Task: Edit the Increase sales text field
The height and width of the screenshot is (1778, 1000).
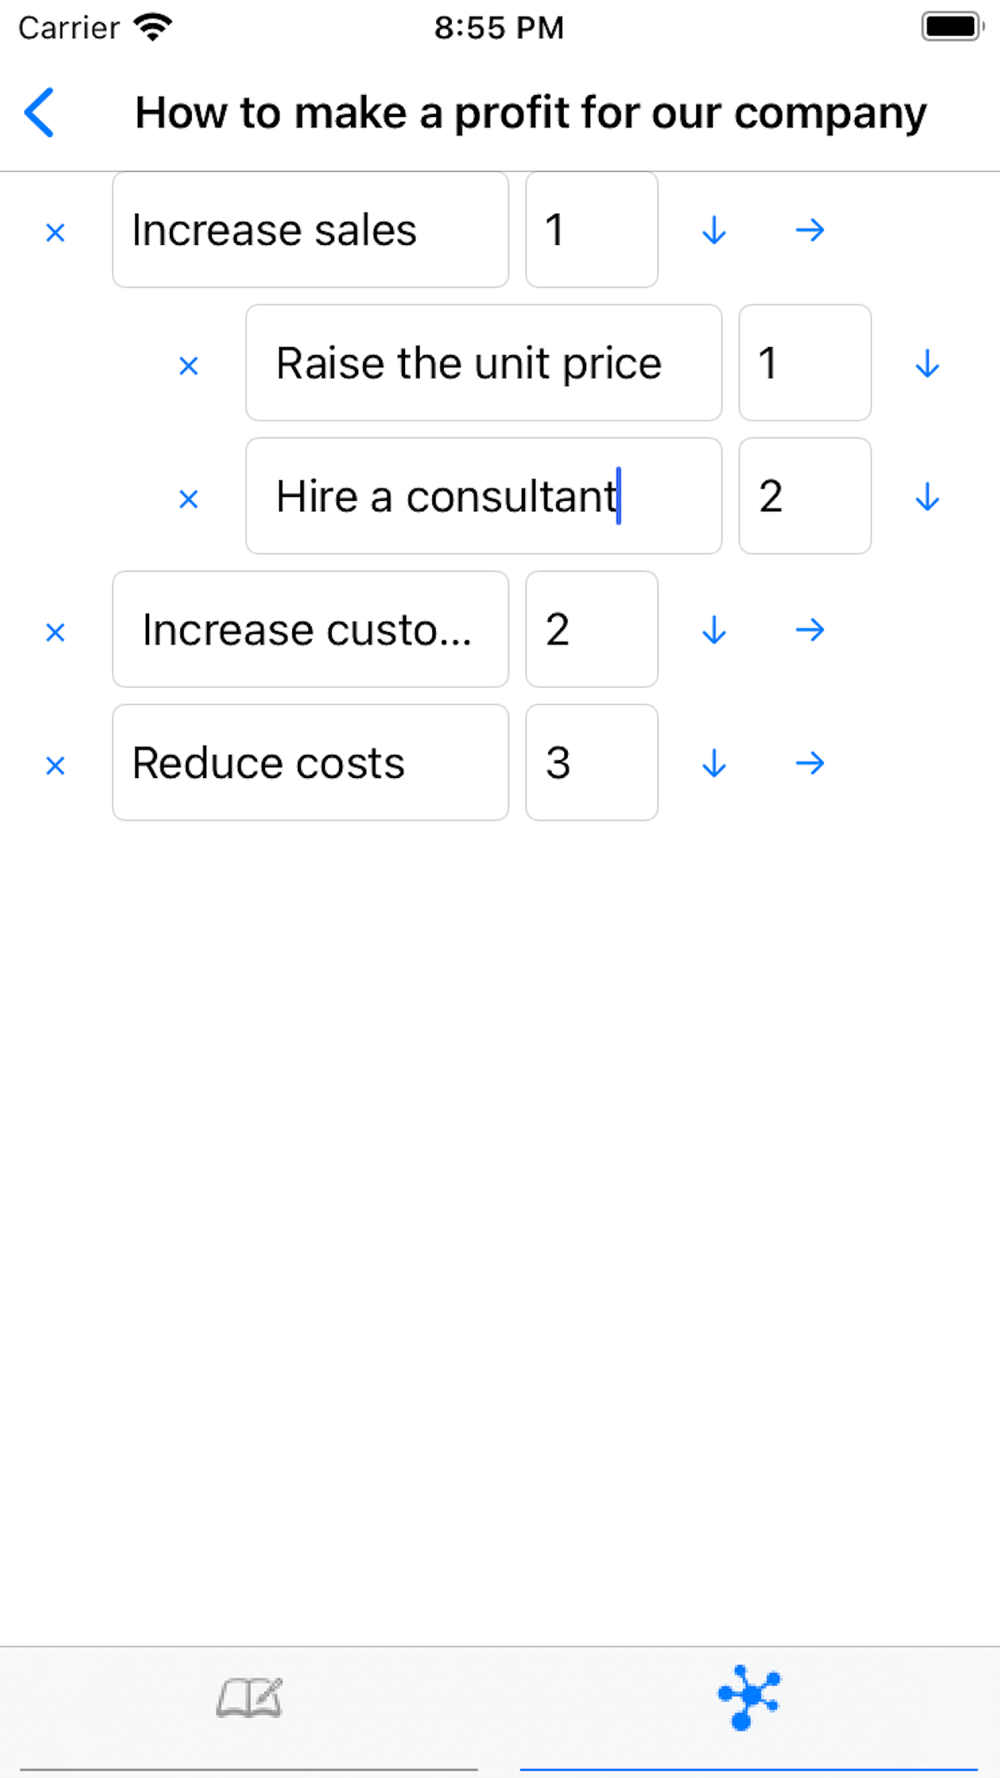Action: point(311,230)
